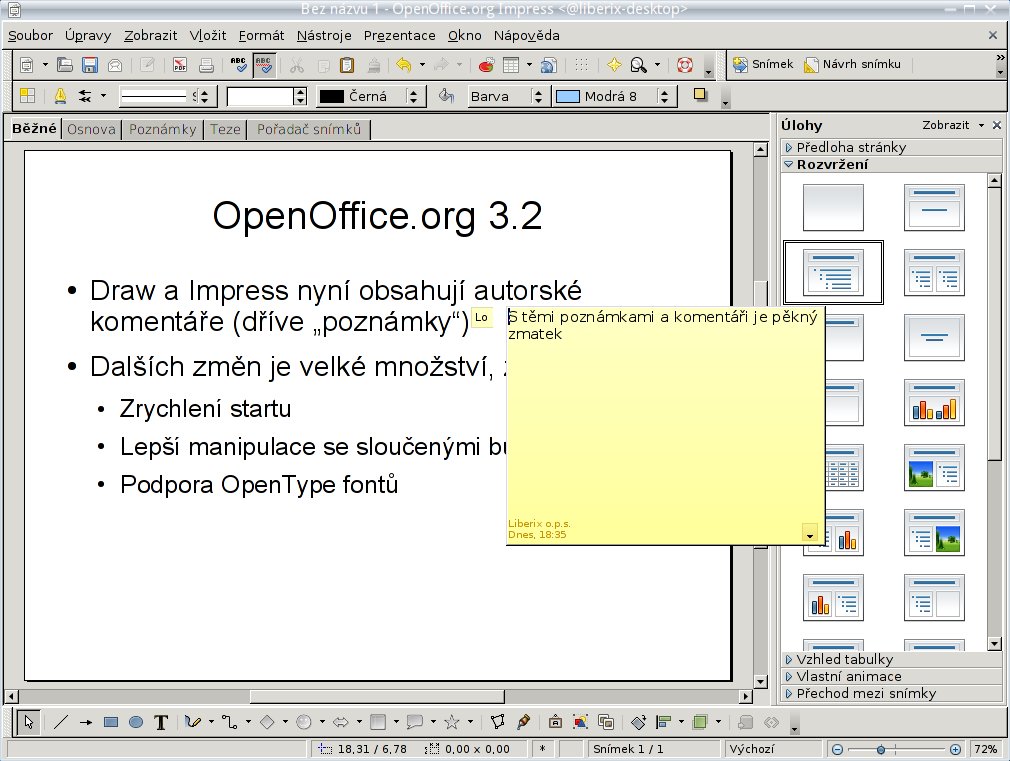
Task: Open the Fontwork Gallery
Action: tap(555, 722)
